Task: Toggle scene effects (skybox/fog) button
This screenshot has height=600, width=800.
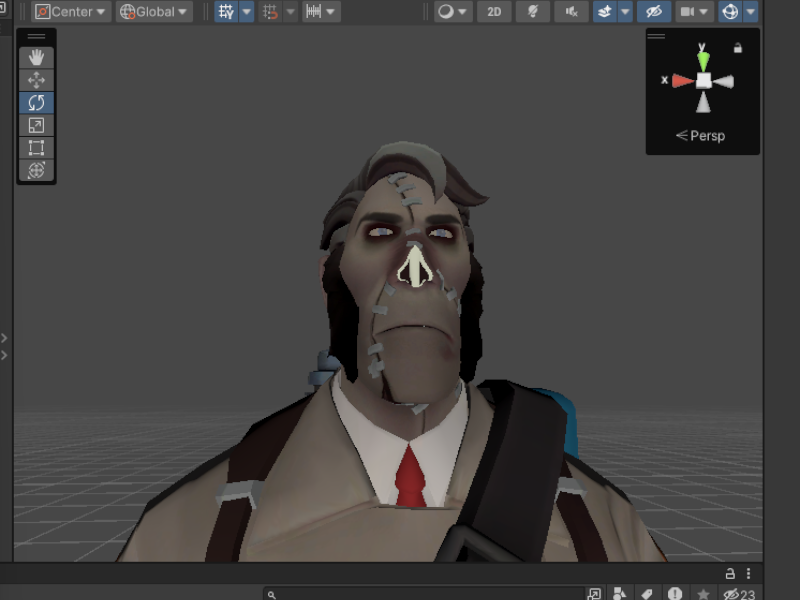Action: tap(605, 12)
